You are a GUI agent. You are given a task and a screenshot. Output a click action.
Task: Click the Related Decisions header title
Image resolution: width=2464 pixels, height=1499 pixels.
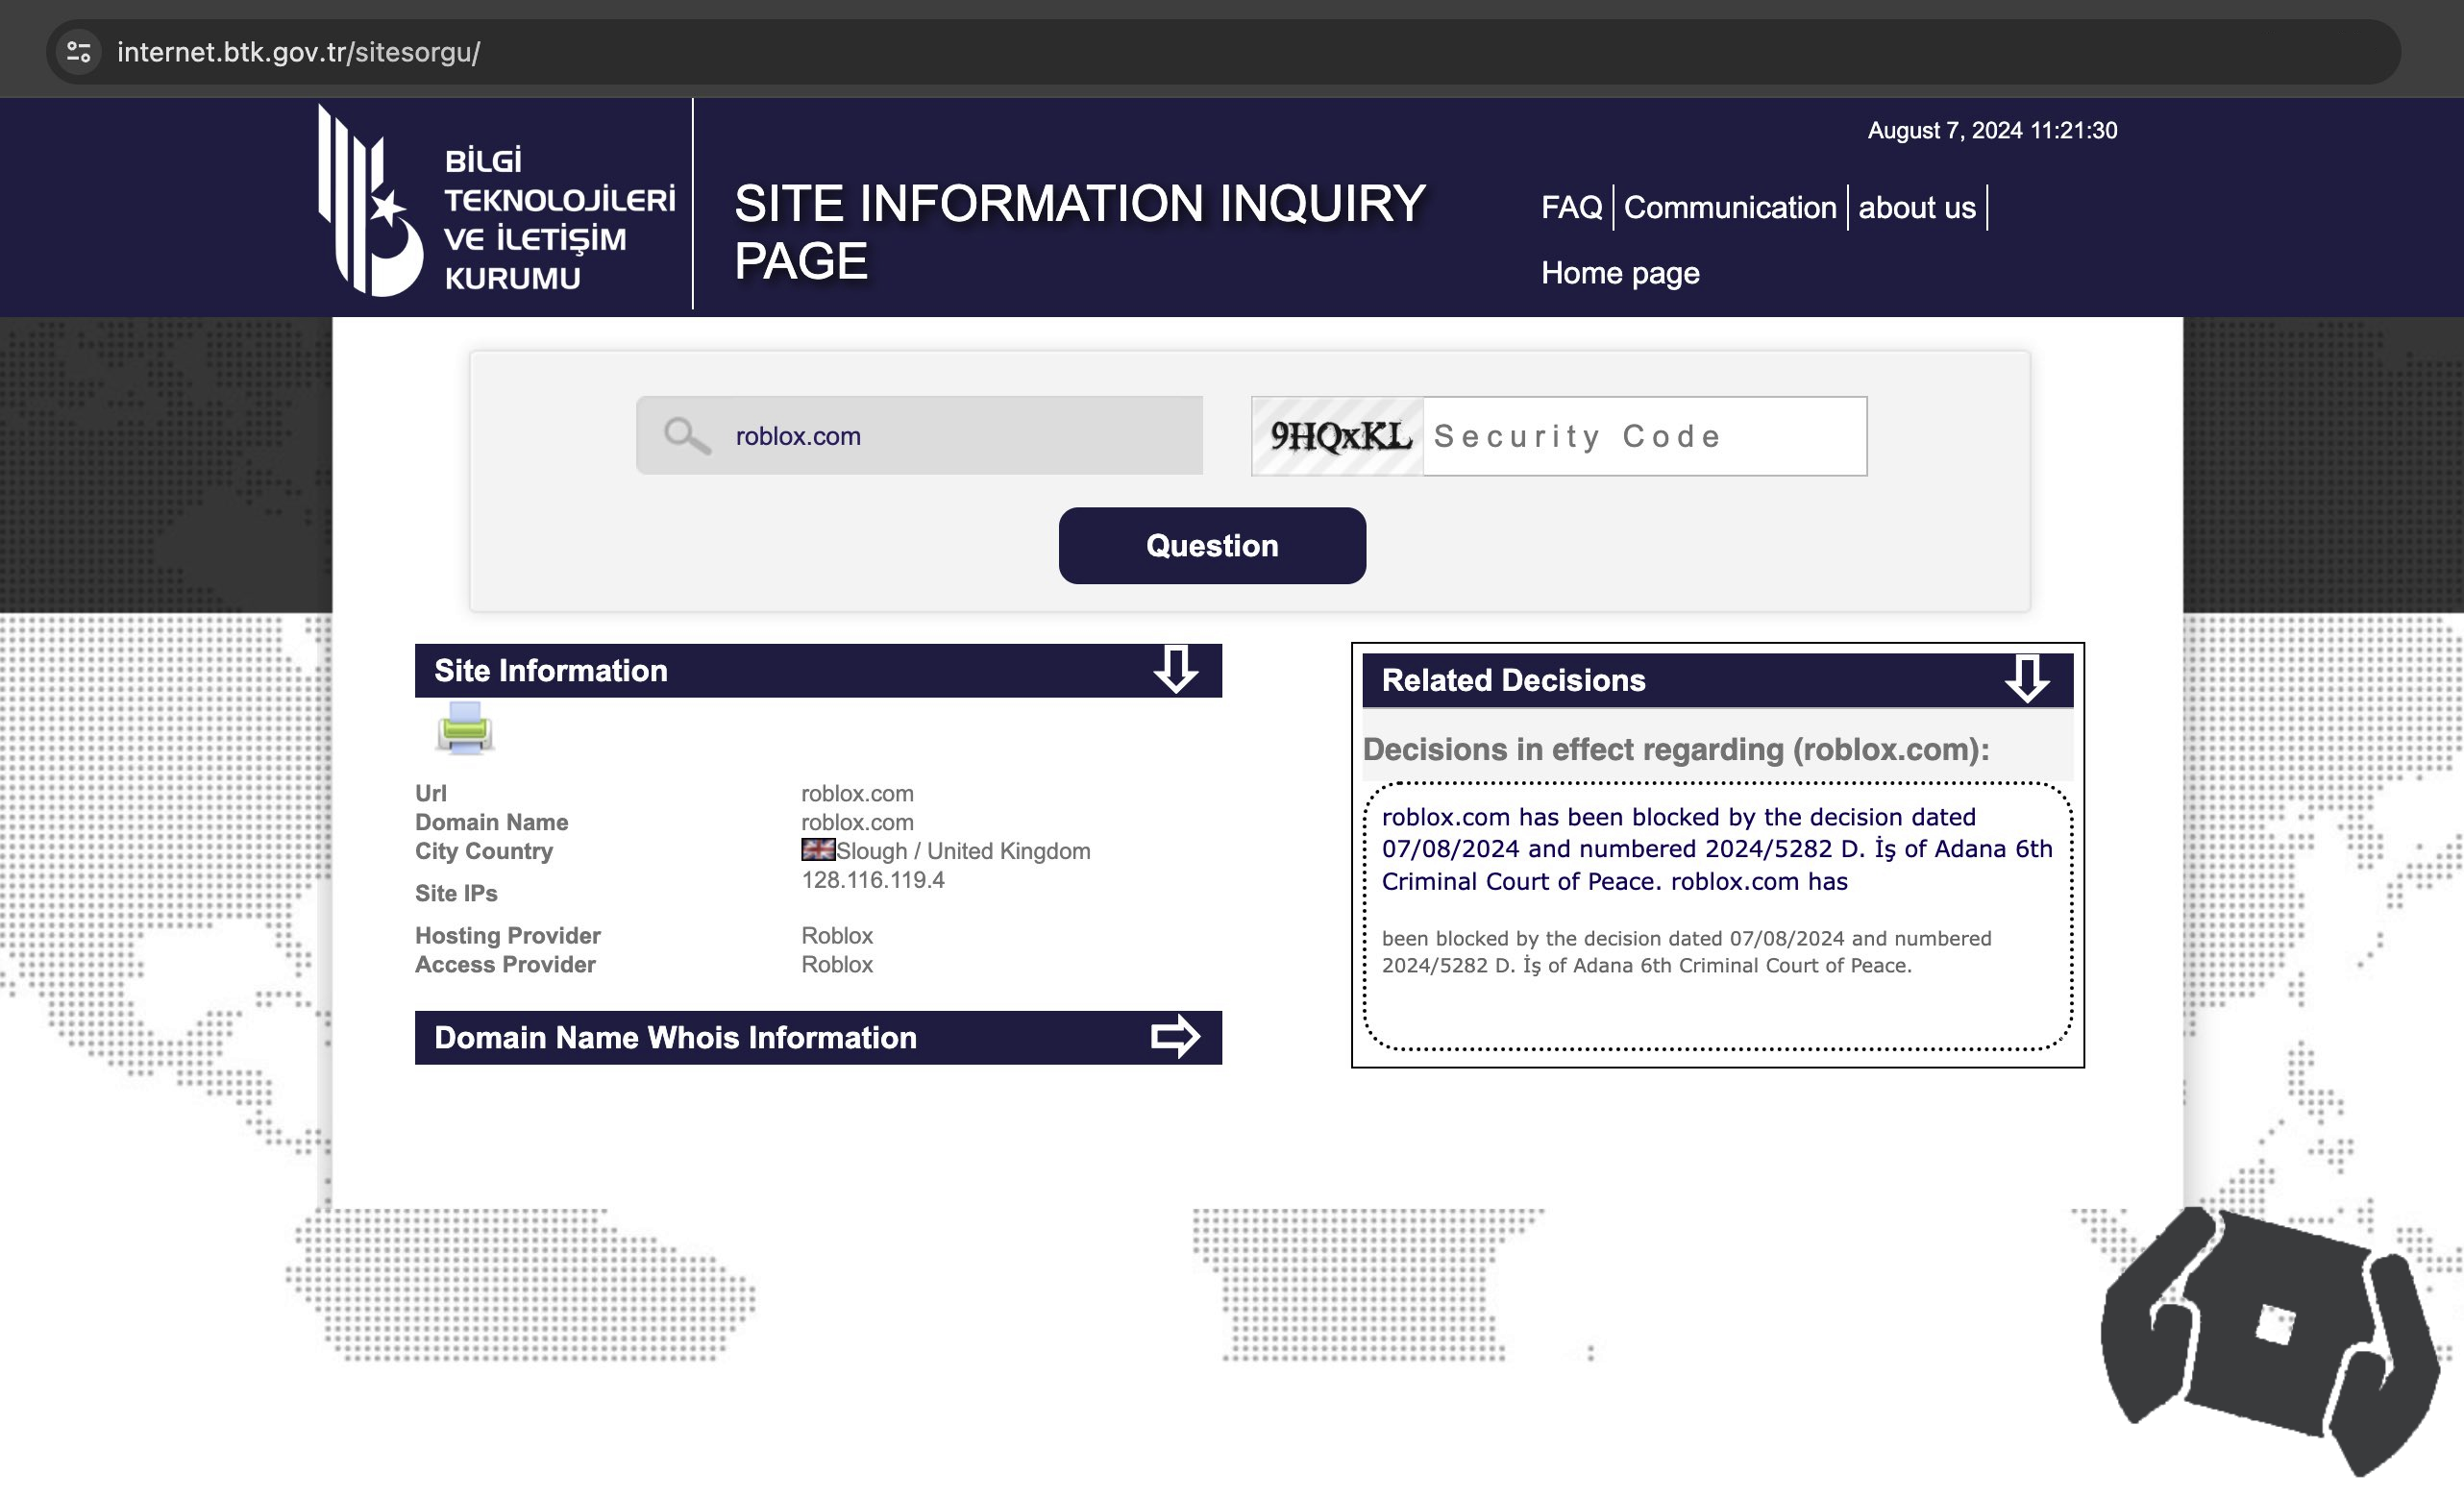(1513, 680)
